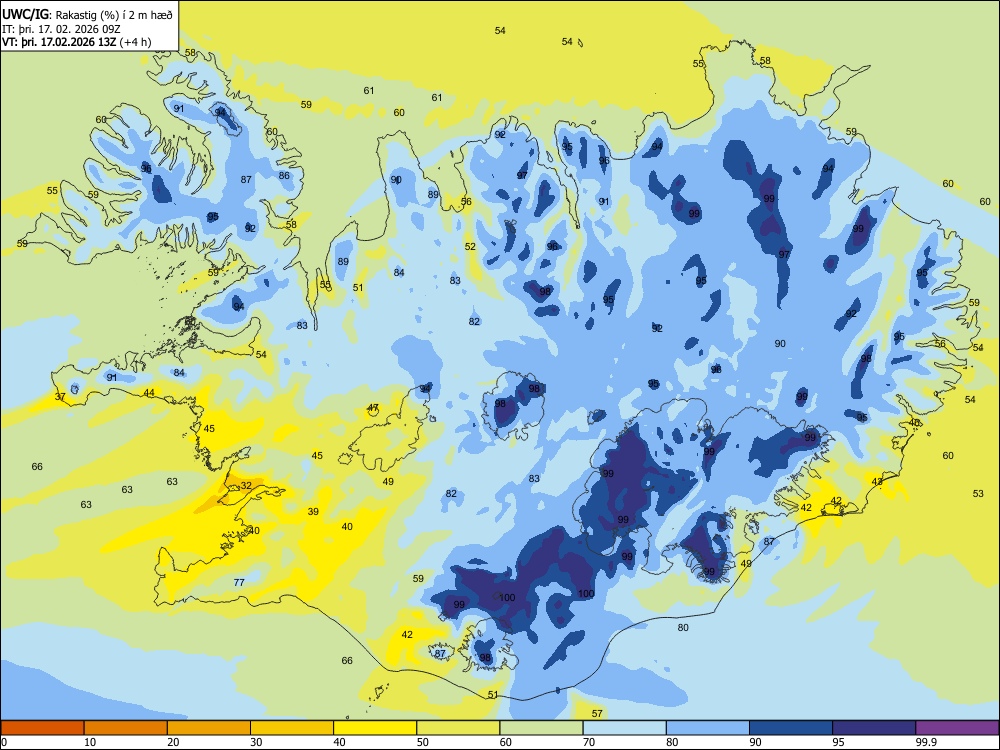The height and width of the screenshot is (750, 1000).
Task: Select the orange 10–20 legend color band
Action: click(126, 728)
